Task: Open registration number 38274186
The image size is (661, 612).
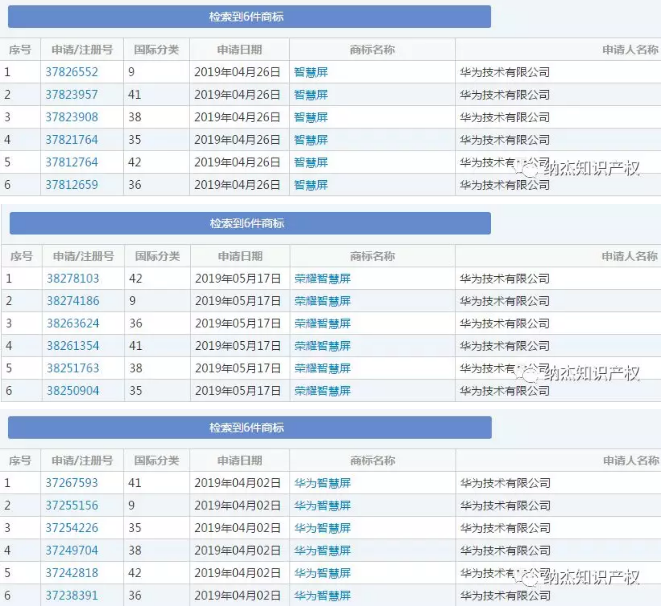Action: 73,301
